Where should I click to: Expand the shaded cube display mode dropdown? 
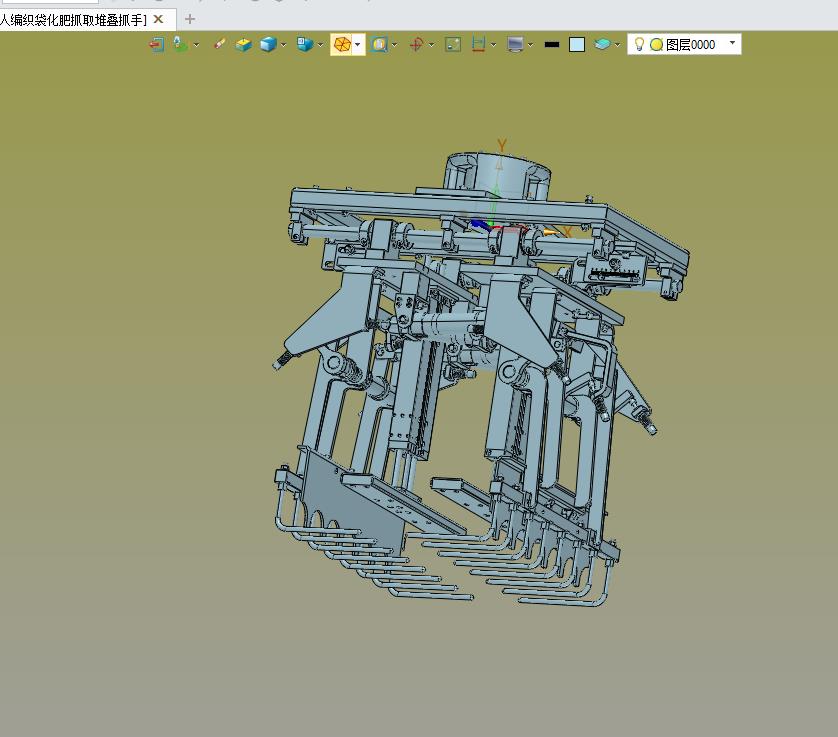pos(283,45)
